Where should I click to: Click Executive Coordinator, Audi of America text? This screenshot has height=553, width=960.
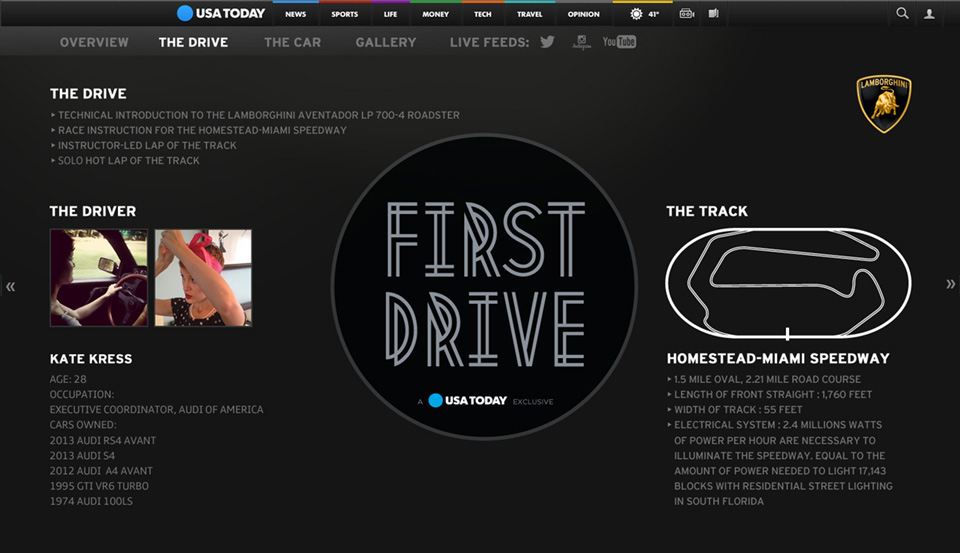[x=157, y=410]
